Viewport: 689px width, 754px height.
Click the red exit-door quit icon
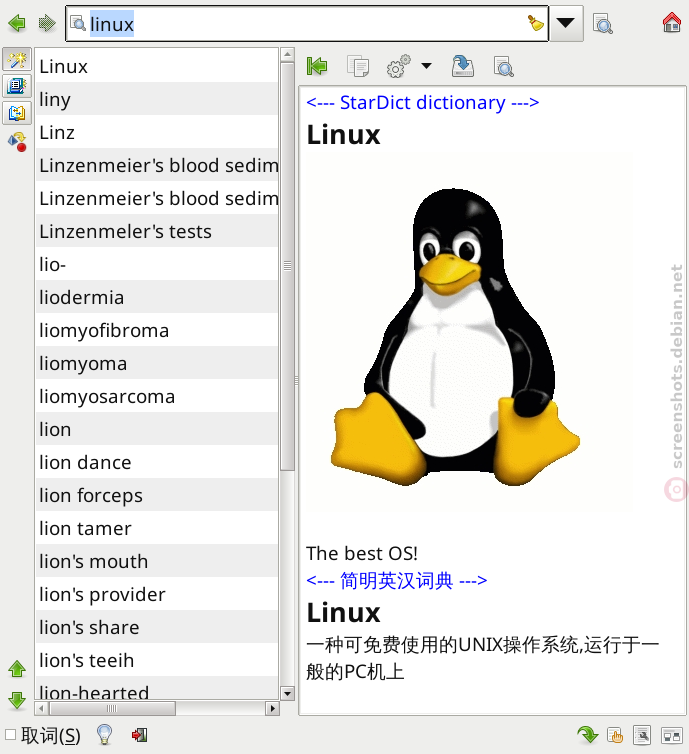pyautogui.click(x=139, y=735)
